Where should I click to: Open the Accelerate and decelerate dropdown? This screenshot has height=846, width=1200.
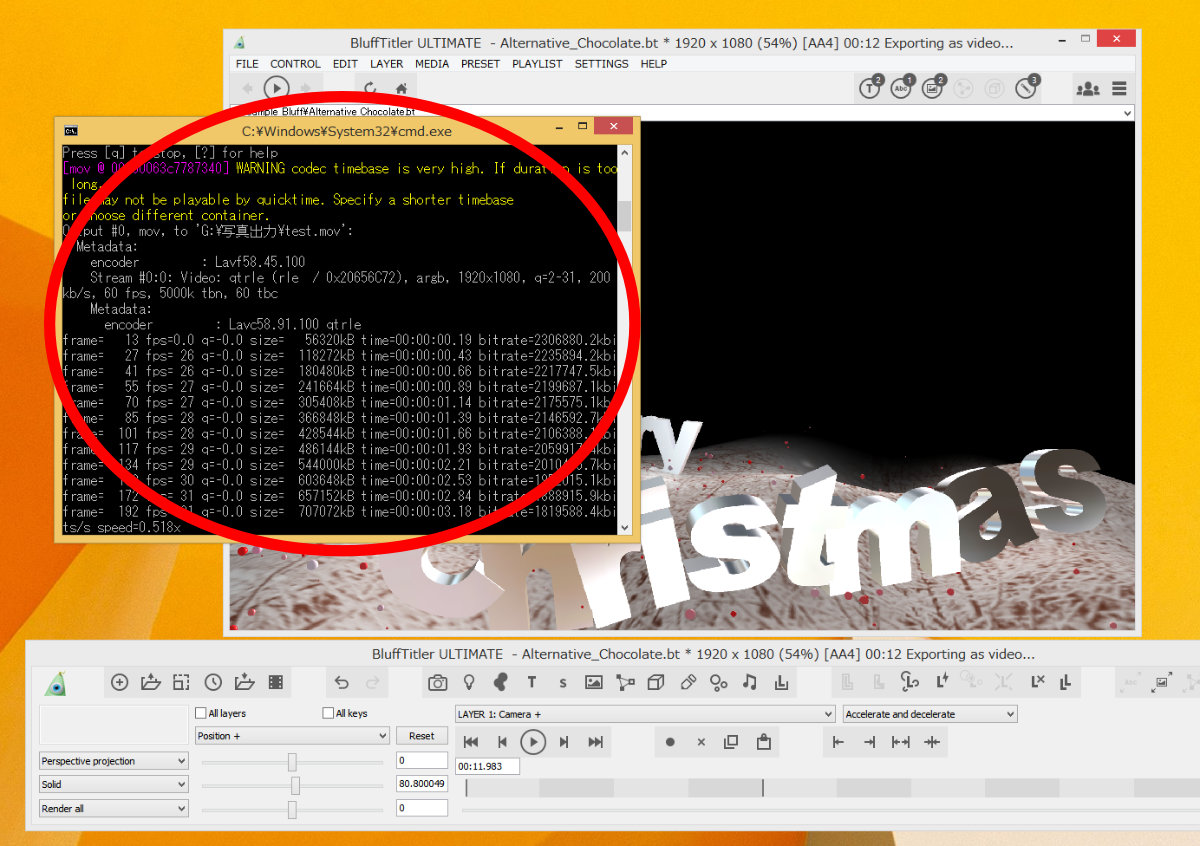coord(930,714)
